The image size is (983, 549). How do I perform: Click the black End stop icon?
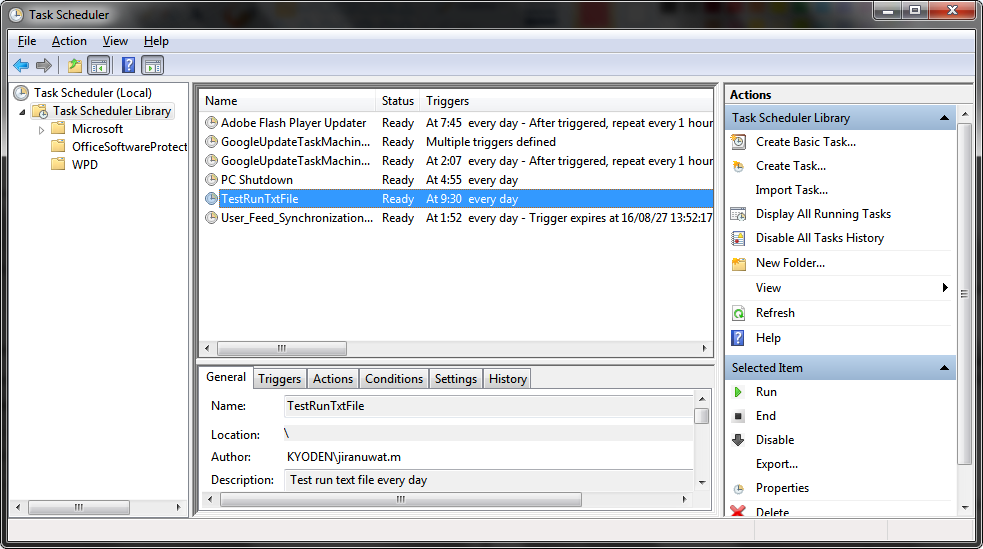pos(739,416)
